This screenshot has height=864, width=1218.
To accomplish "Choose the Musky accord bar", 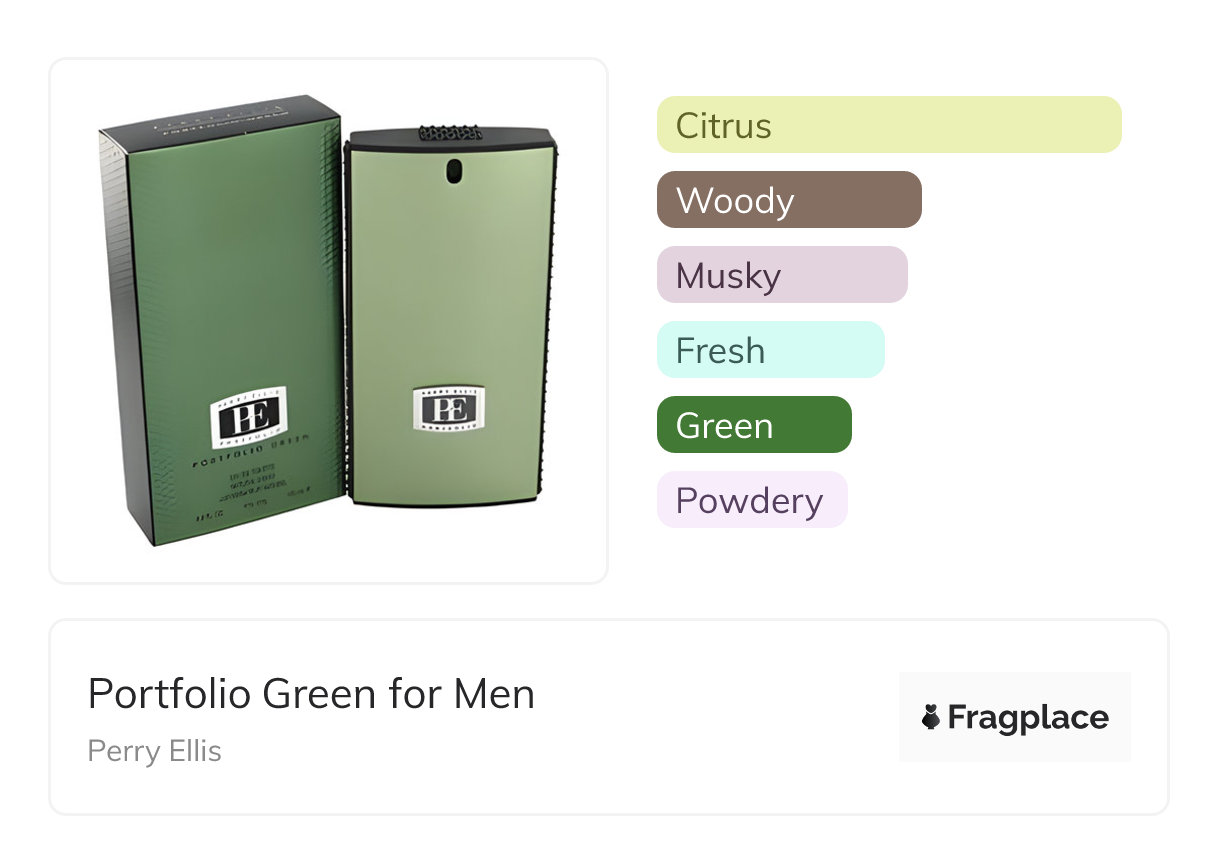I will tap(781, 275).
